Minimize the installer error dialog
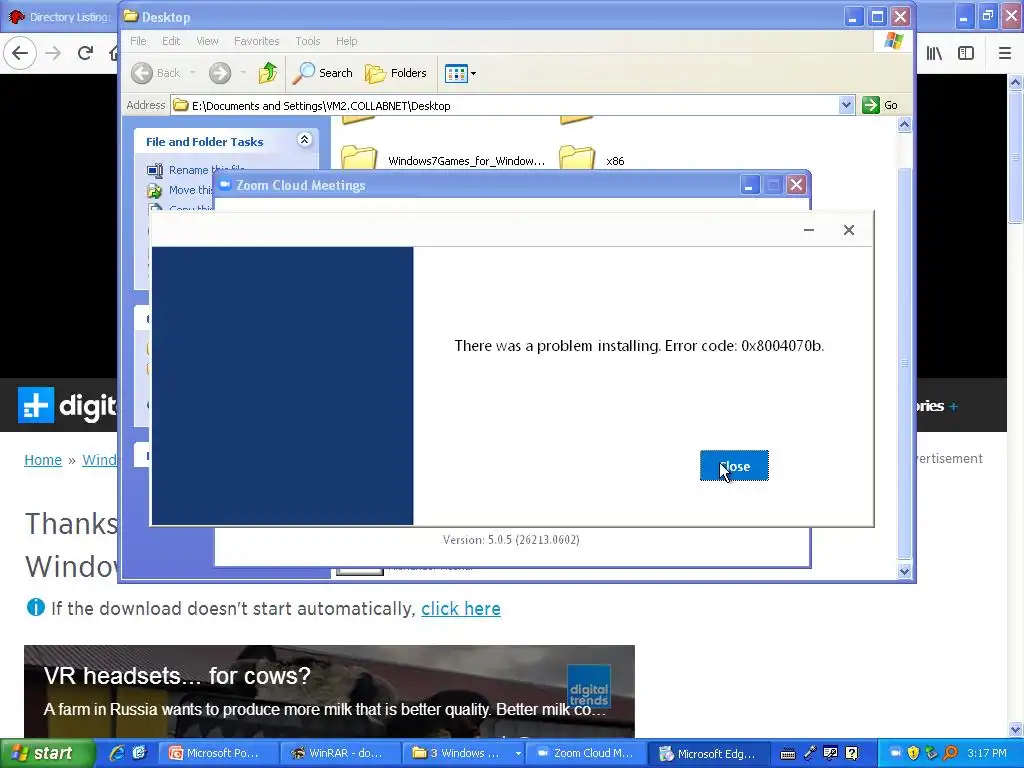The image size is (1024, 768). pyautogui.click(x=808, y=230)
